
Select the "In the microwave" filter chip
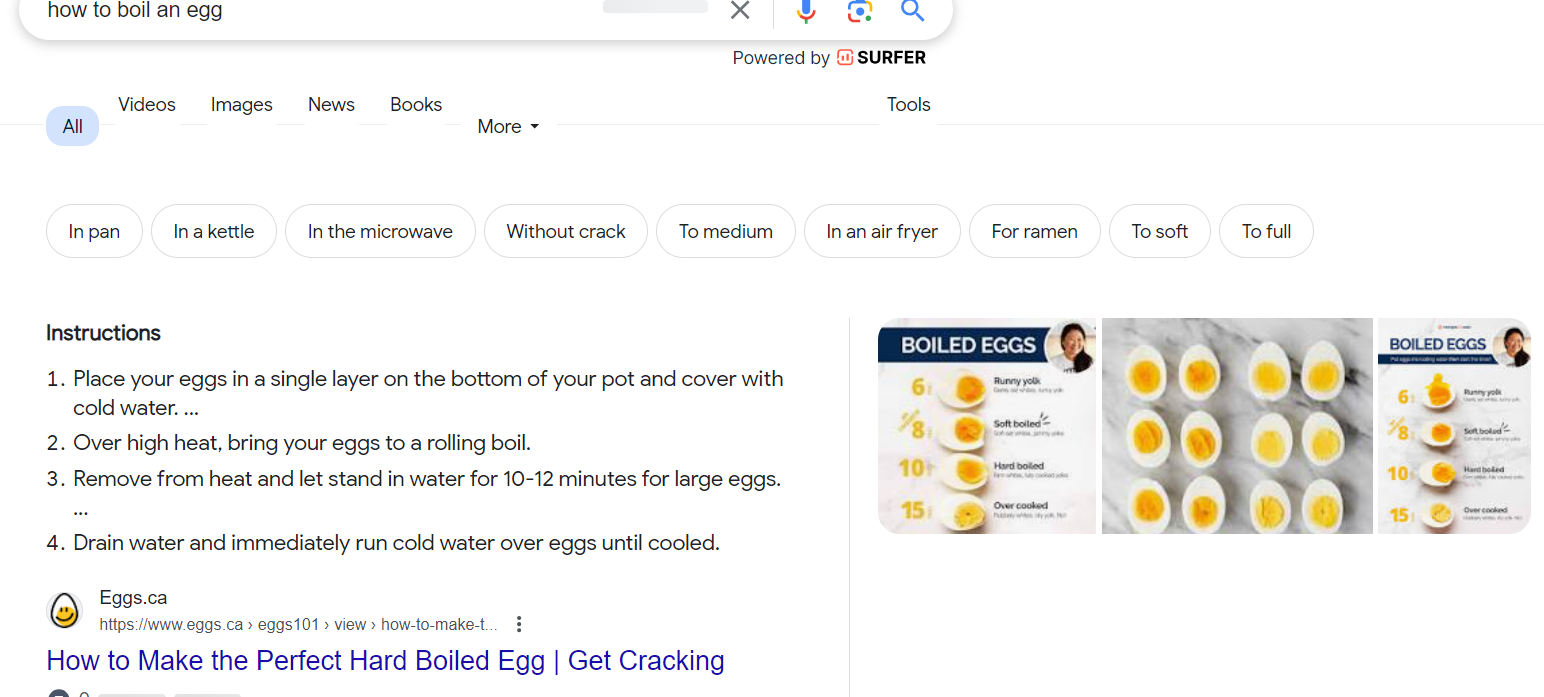pos(380,232)
